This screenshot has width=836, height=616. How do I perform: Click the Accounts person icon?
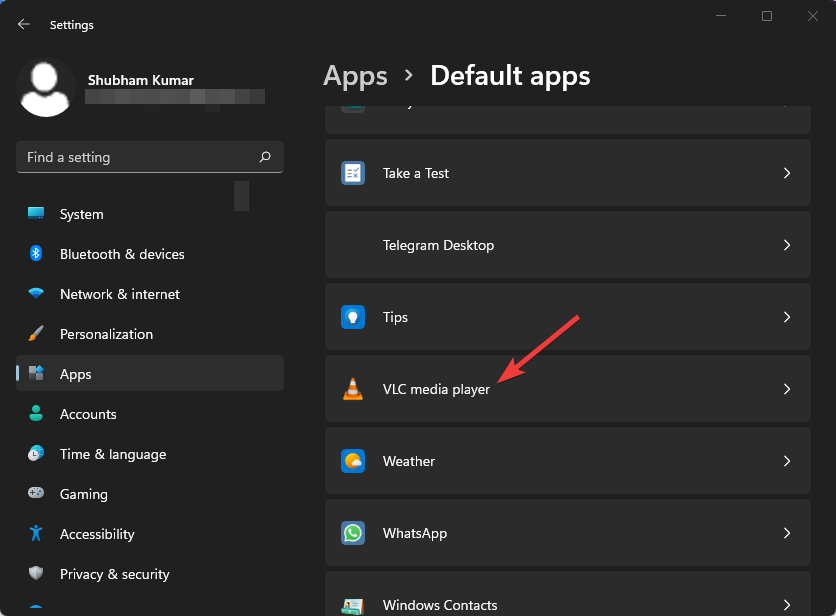(x=36, y=413)
